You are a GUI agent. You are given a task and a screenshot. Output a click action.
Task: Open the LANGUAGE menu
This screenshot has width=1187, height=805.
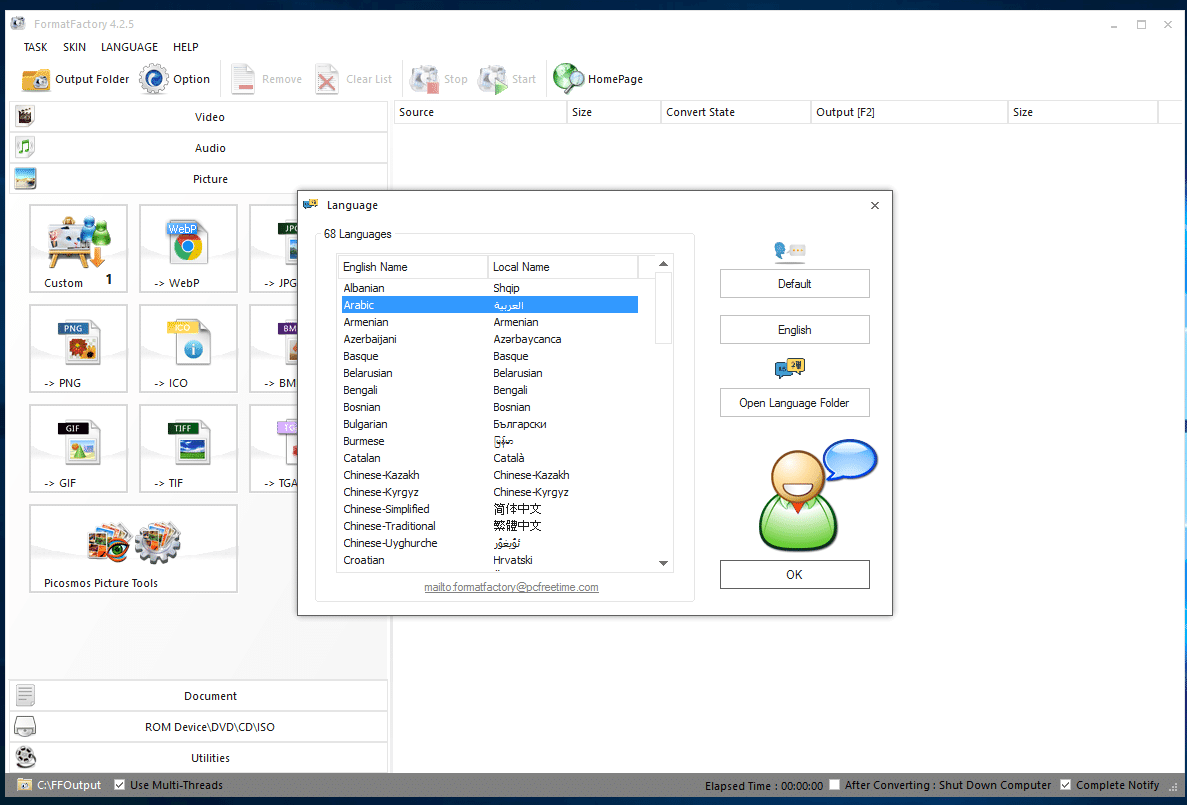[x=129, y=47]
